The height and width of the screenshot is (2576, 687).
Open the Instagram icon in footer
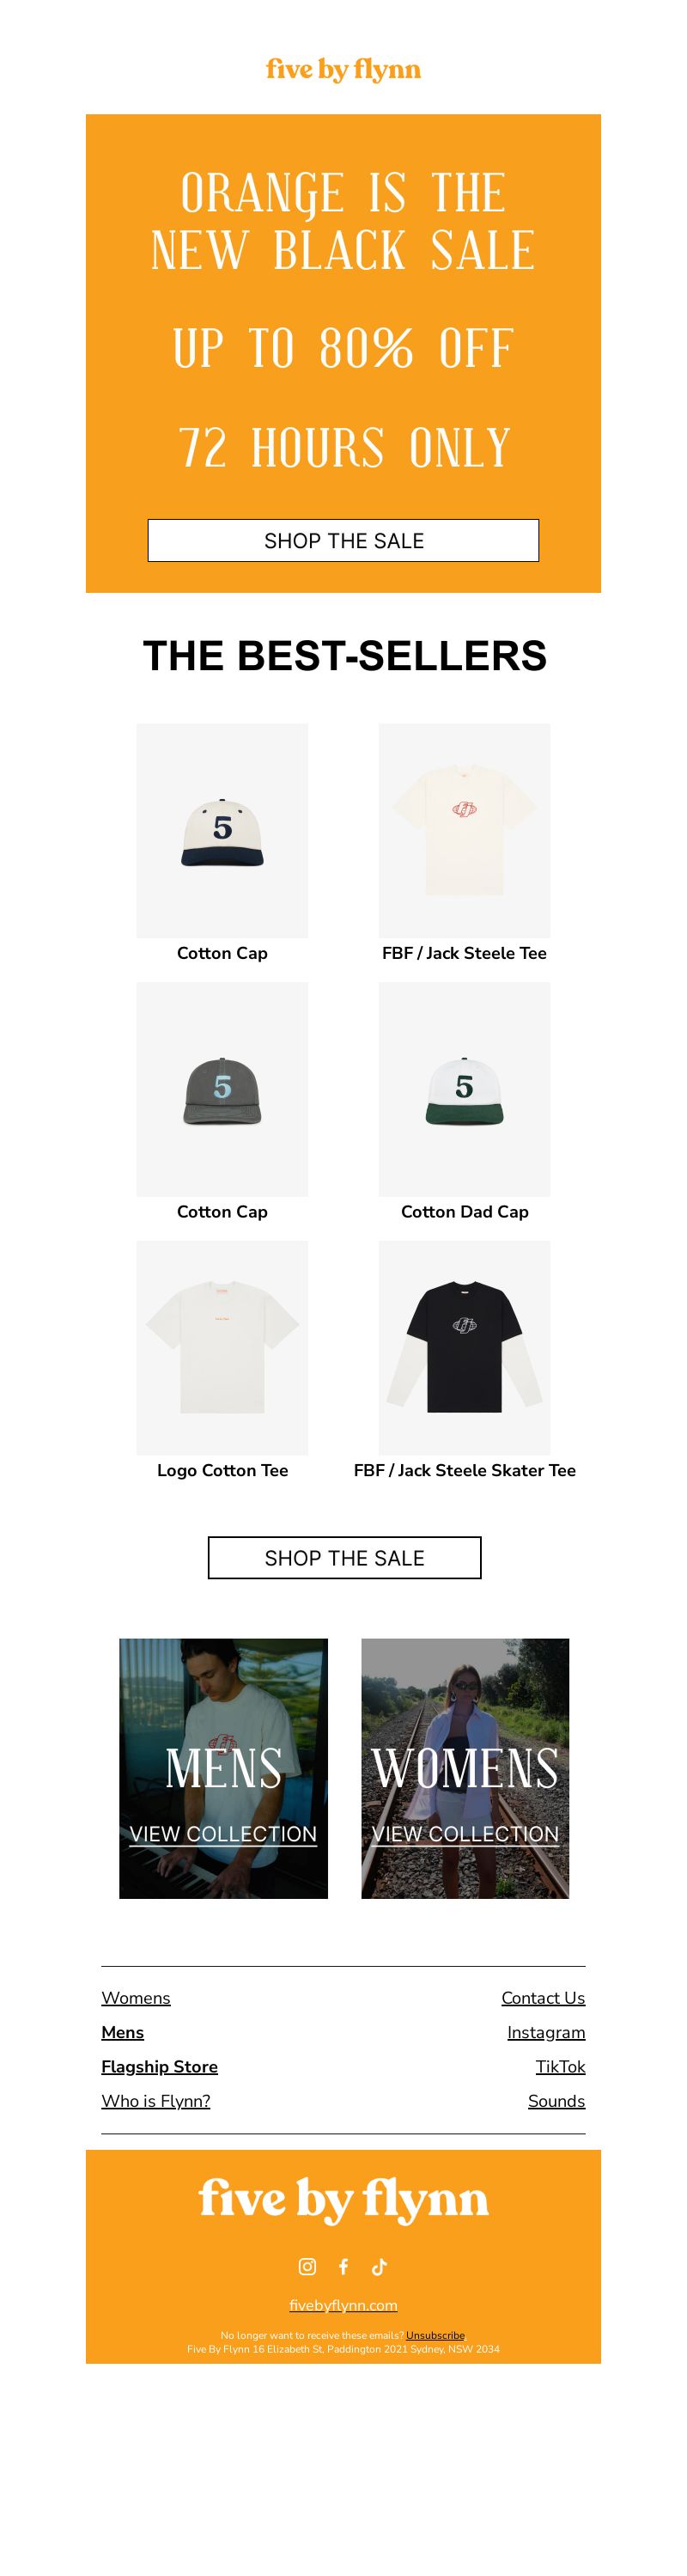pos(308,2266)
